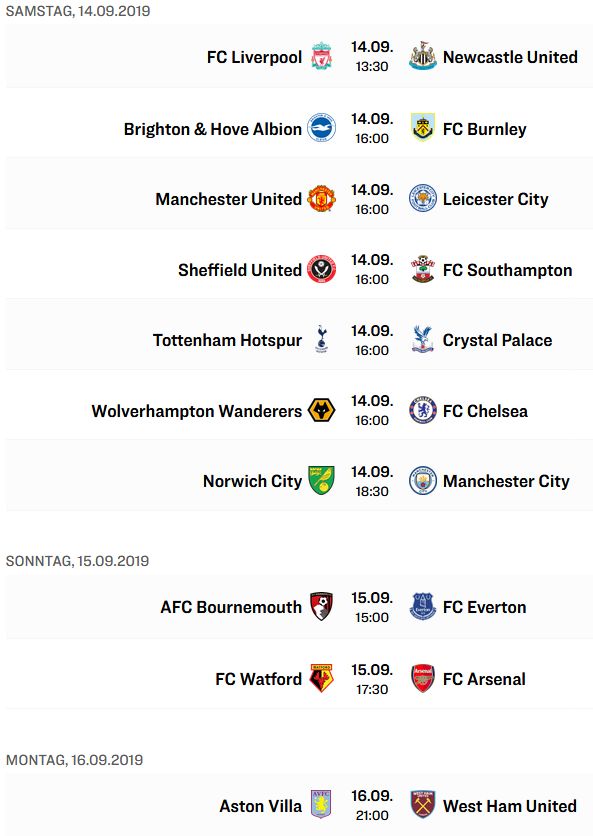Select the Sheffield United 16:00 kickoff time
Viewport: 593px width, 836px height.
click(372, 279)
